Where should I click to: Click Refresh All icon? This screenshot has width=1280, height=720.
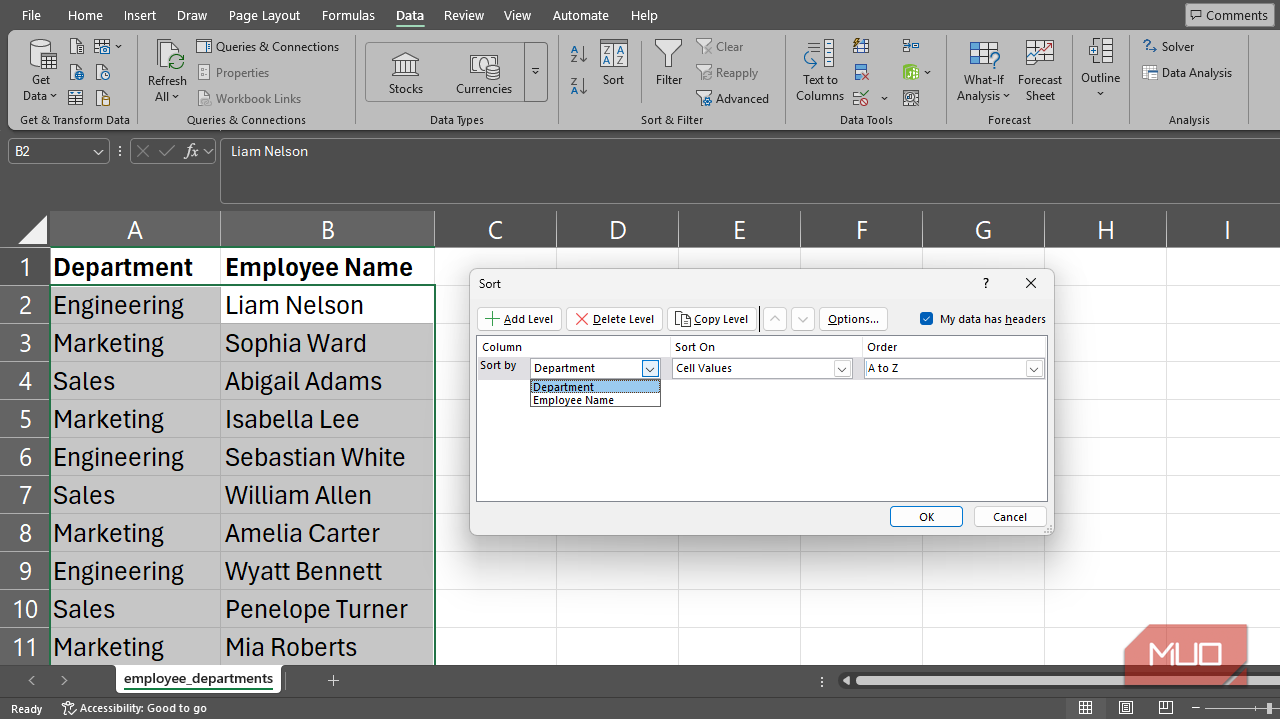(167, 72)
